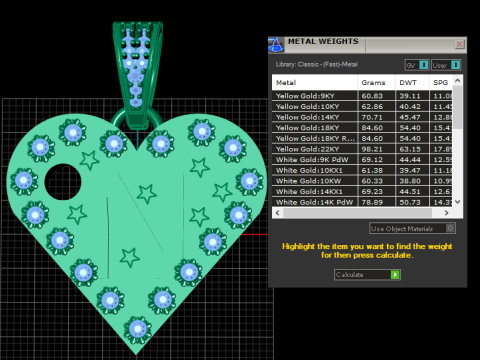Select the pendant bail in the viewport
Screen dimensions: 480x360
(x=137, y=75)
